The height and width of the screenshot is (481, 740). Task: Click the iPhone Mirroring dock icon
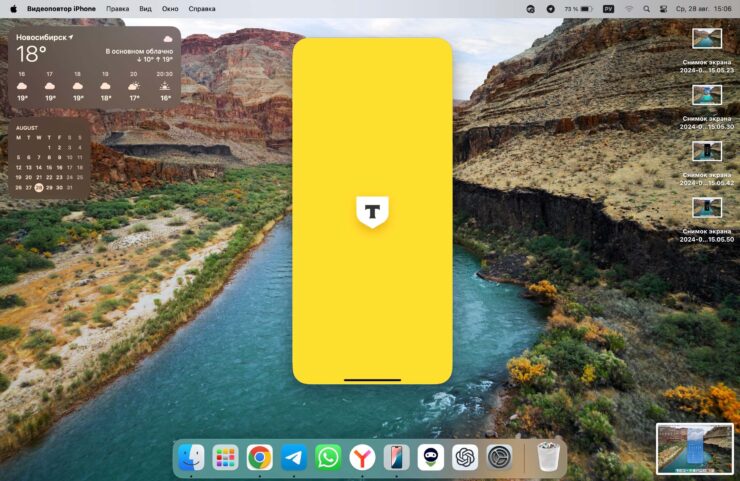(x=397, y=457)
